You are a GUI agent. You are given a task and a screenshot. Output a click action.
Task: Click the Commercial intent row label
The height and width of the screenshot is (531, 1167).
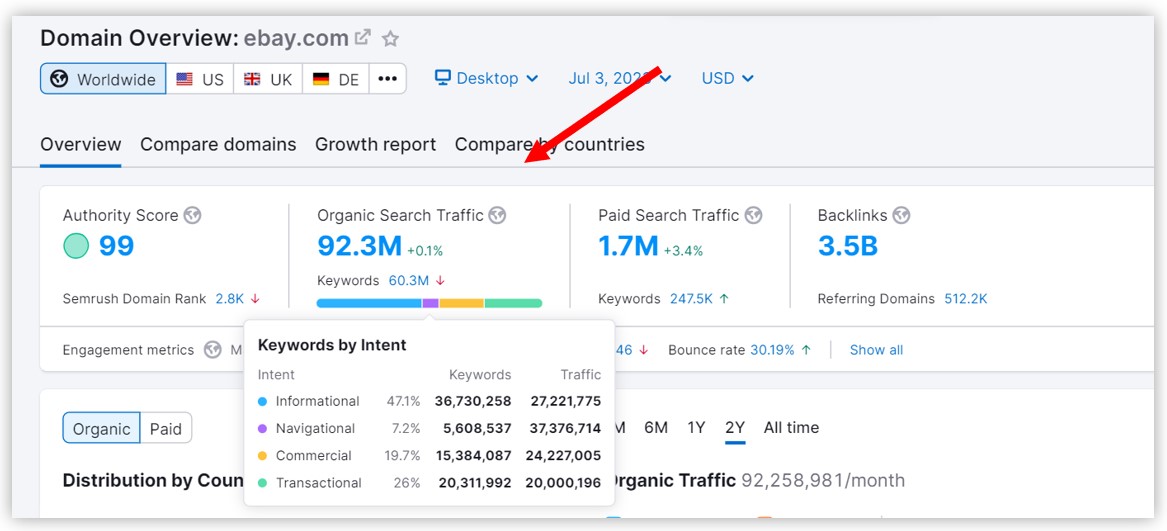pyautogui.click(x=313, y=456)
